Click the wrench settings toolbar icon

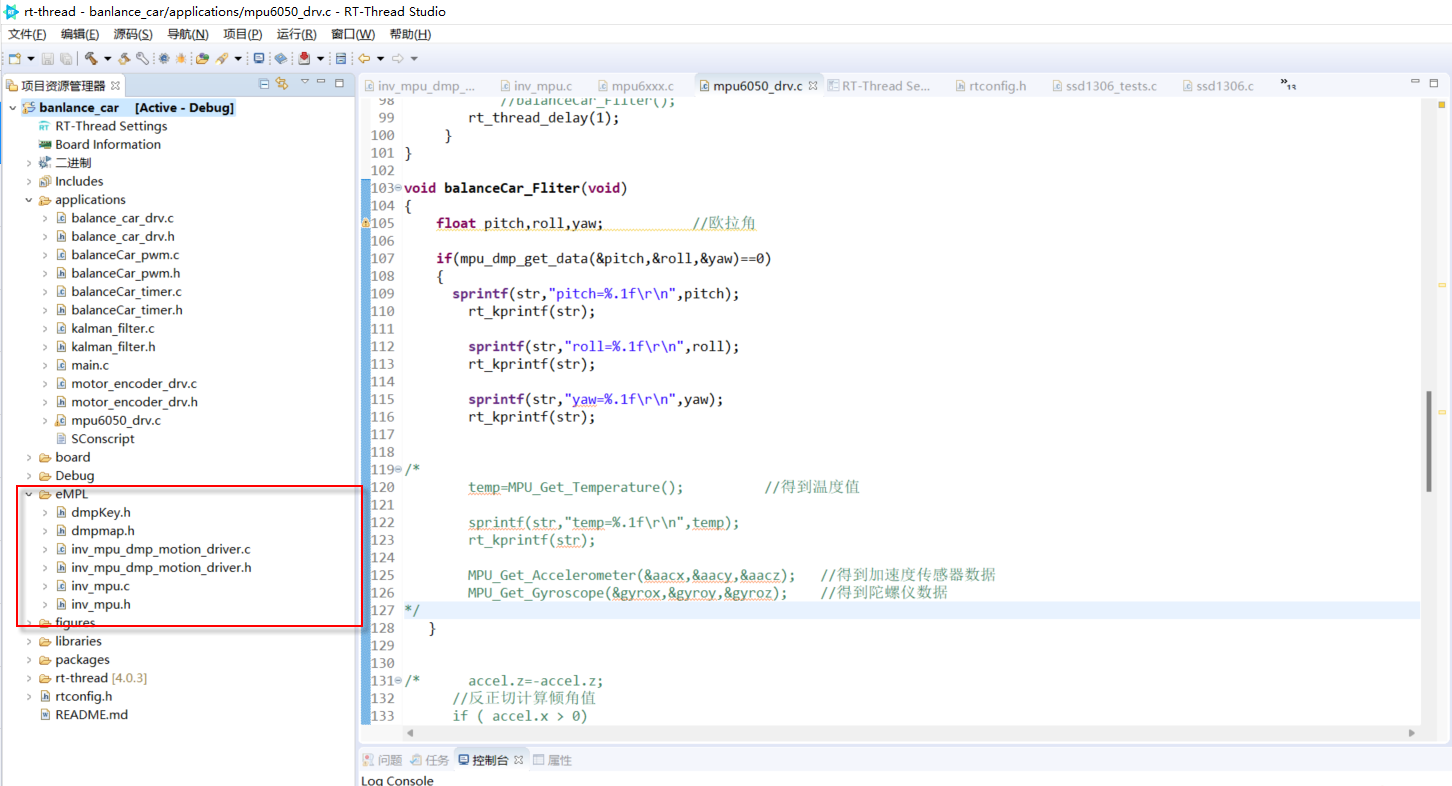[142, 59]
